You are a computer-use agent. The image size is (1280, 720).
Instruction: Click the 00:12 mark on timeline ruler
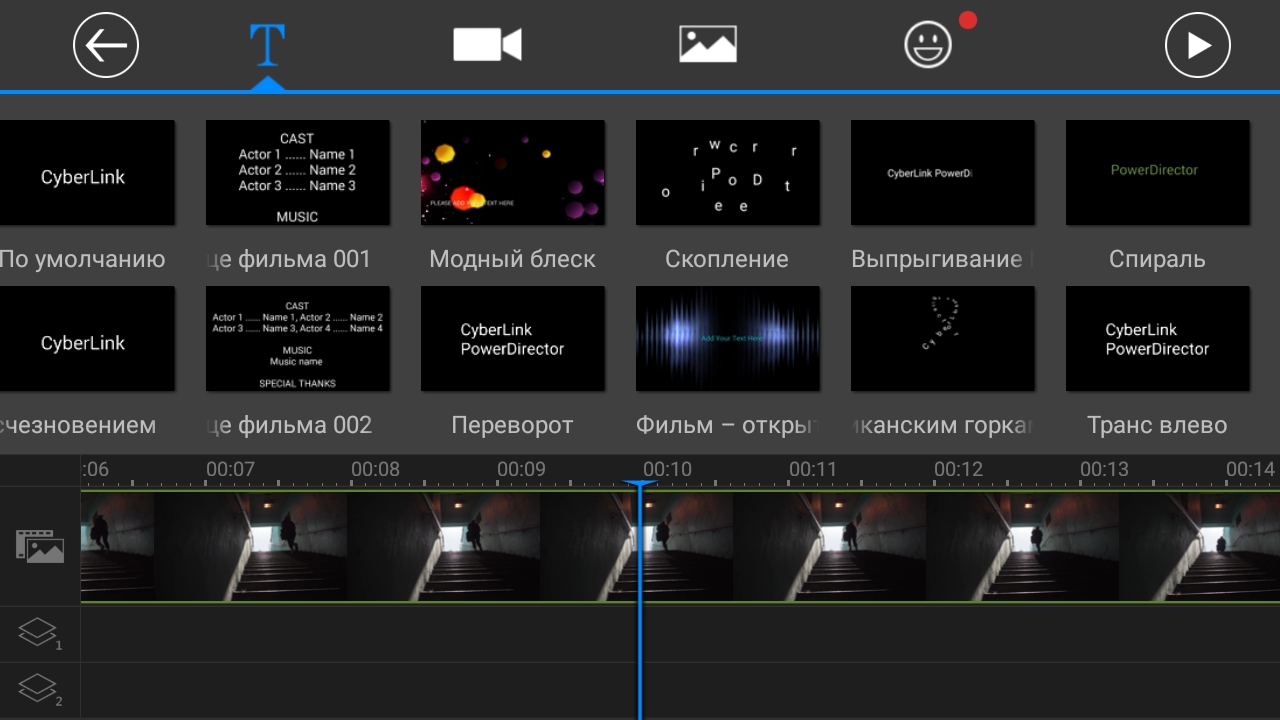pyautogui.click(x=959, y=469)
